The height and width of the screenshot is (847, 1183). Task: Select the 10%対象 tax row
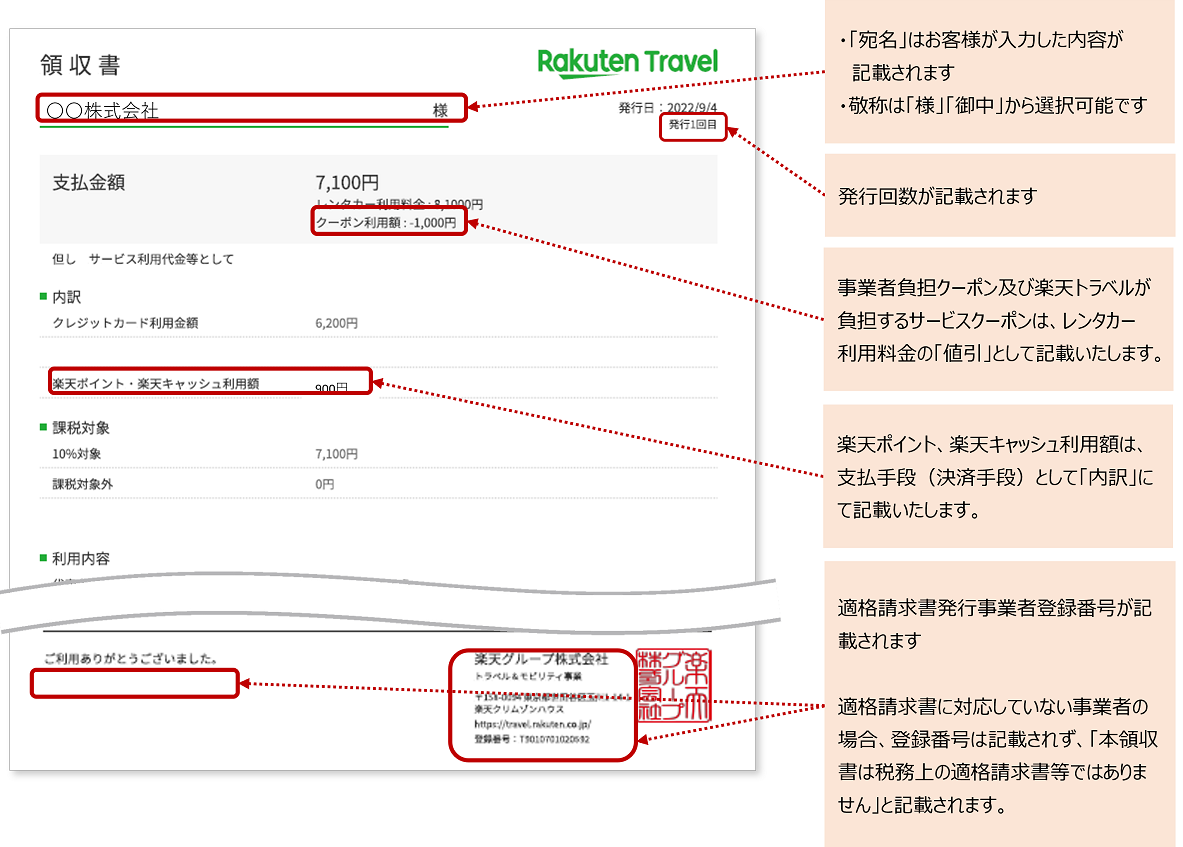(200, 452)
